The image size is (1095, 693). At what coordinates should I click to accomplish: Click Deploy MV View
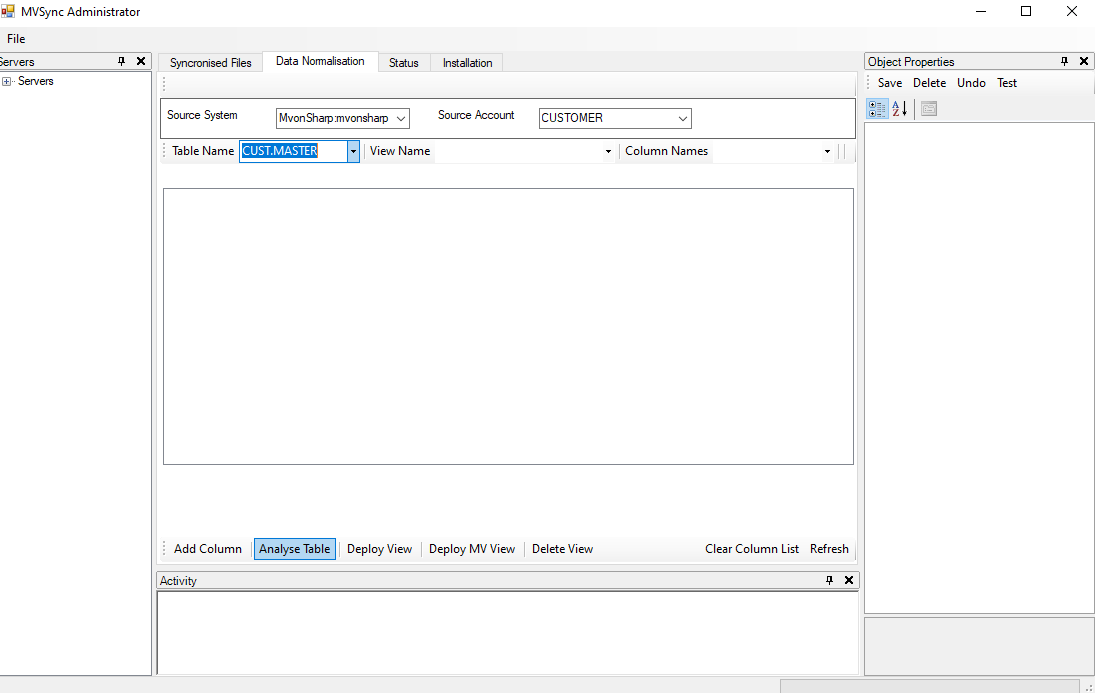point(472,549)
